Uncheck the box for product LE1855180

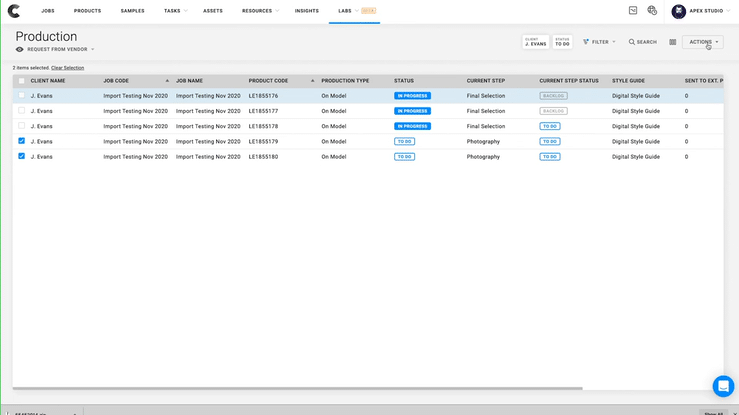tap(22, 157)
